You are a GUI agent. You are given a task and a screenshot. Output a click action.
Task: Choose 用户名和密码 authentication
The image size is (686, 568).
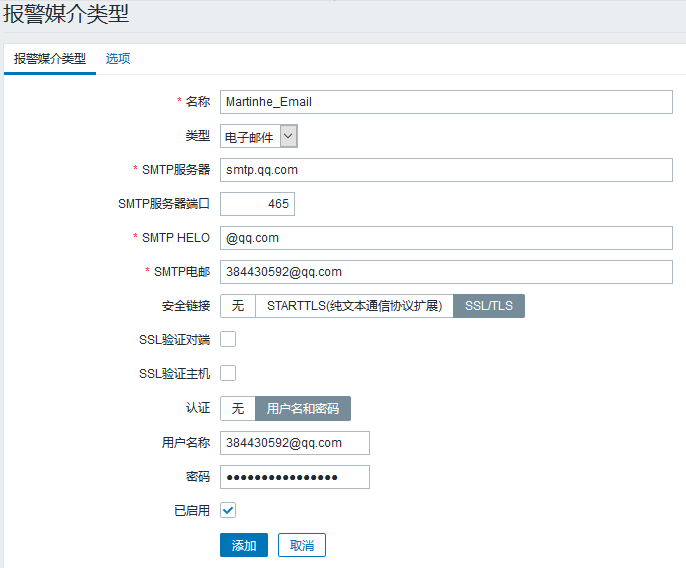coord(303,409)
